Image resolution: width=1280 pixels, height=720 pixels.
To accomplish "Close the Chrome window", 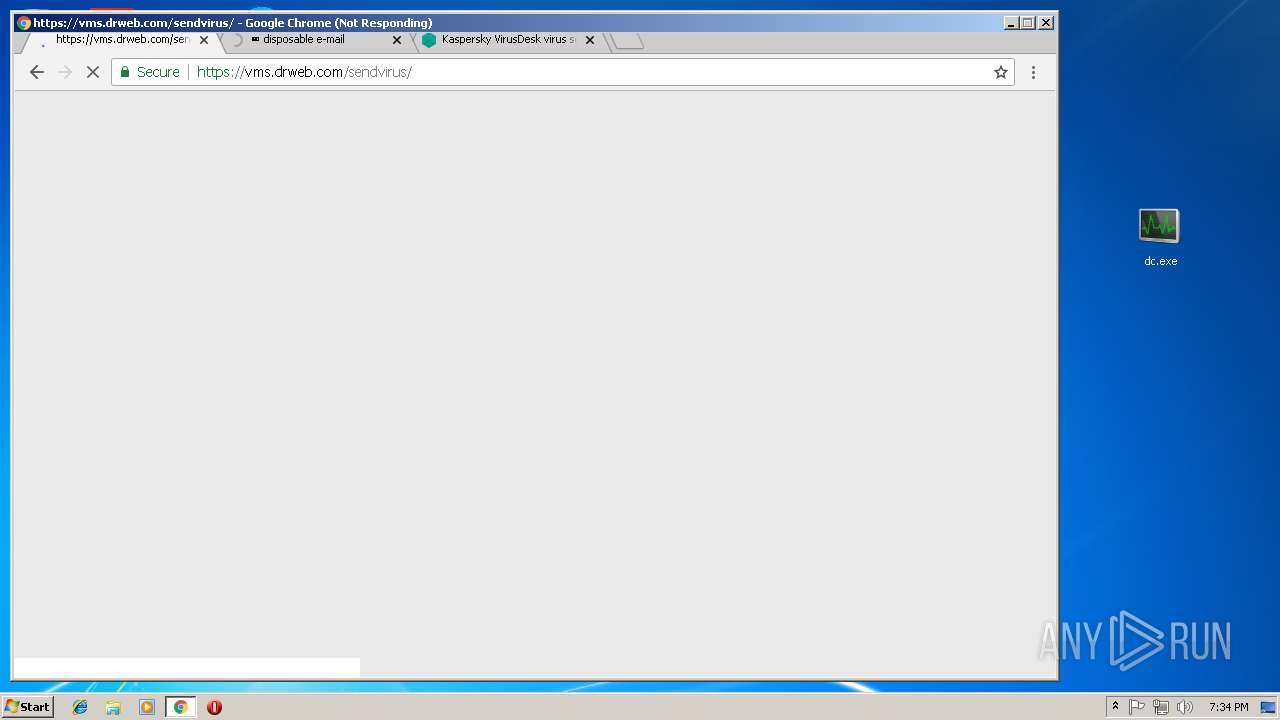I will pos(1046,22).
